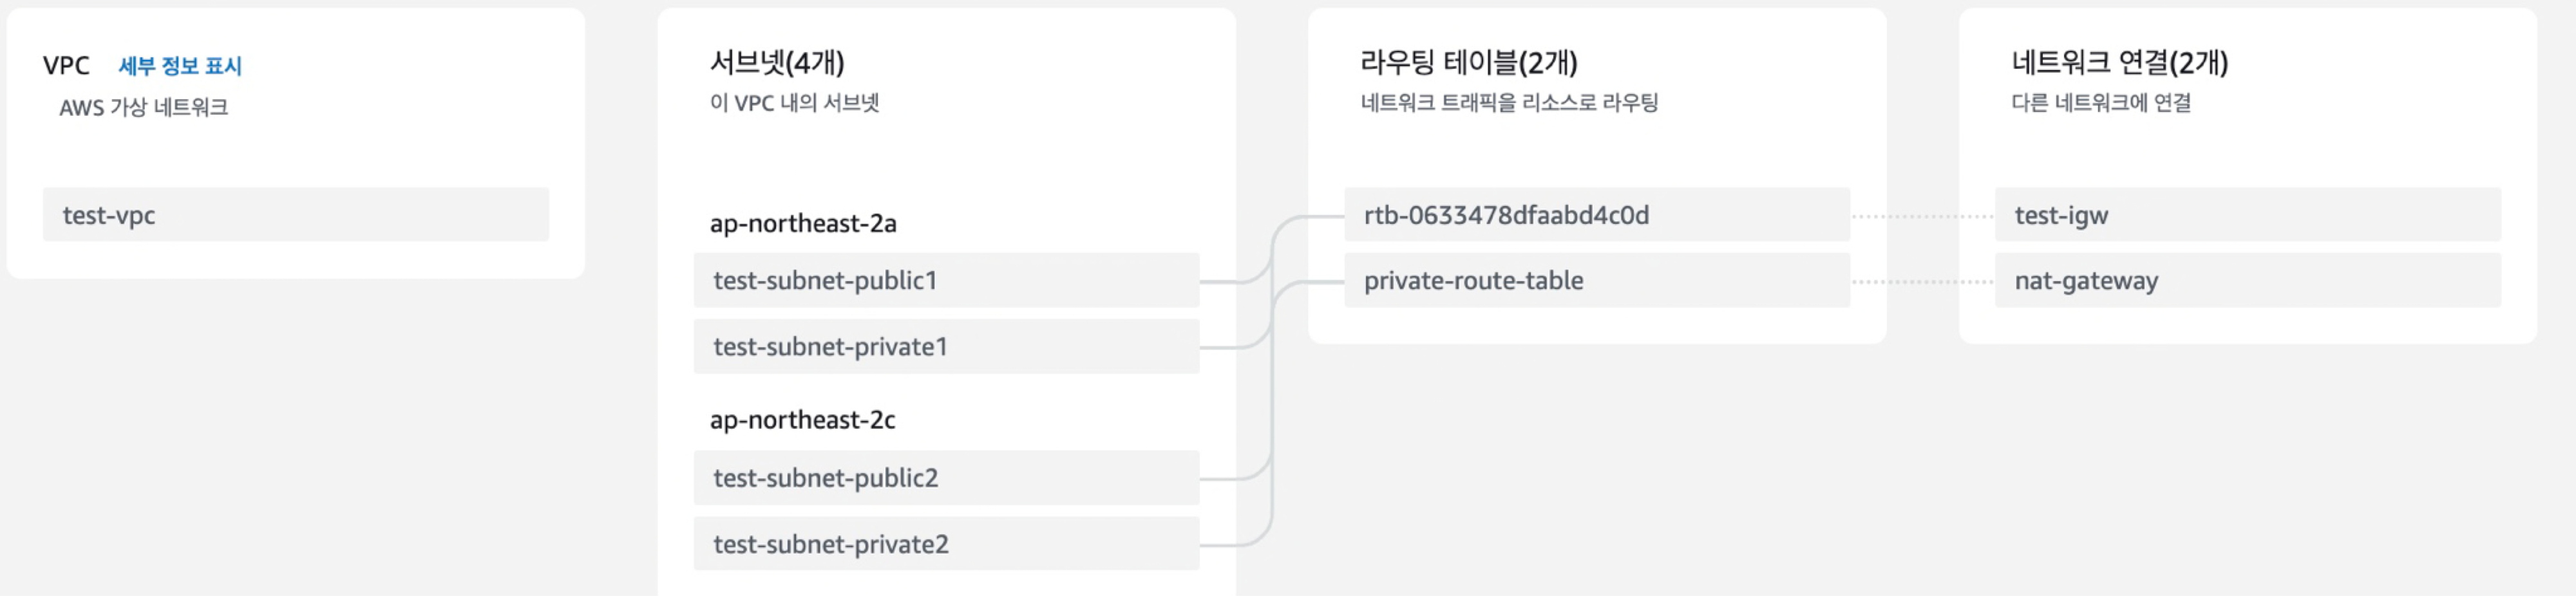The height and width of the screenshot is (596, 2576).
Task: Click the 네트워크 연결(2개) panel heading
Action: (2120, 62)
